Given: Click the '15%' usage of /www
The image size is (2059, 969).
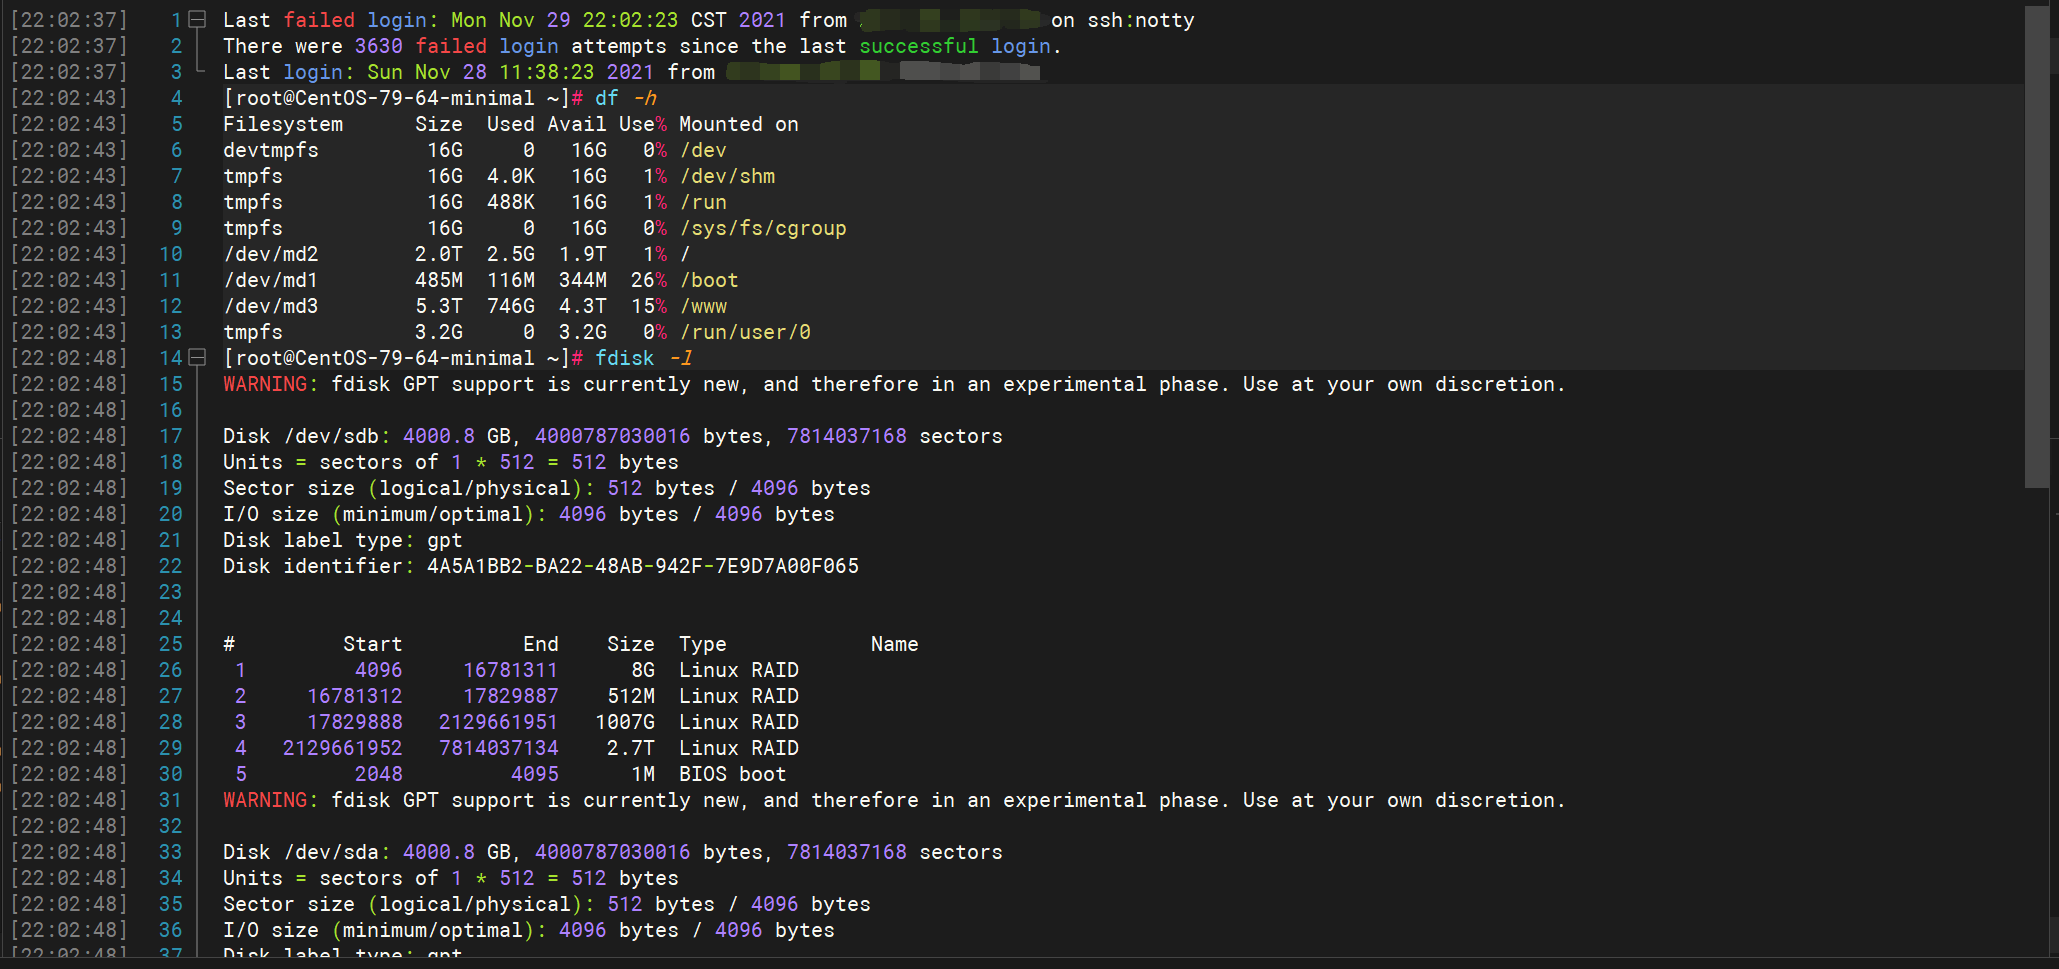Looking at the screenshot, I should click(x=649, y=306).
